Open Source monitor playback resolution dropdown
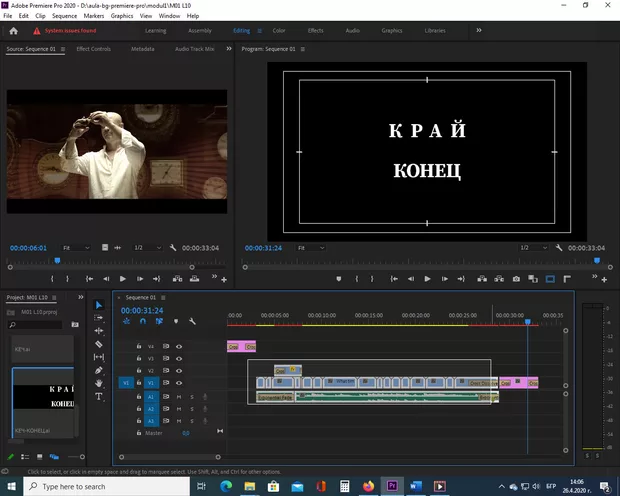 click(x=145, y=247)
